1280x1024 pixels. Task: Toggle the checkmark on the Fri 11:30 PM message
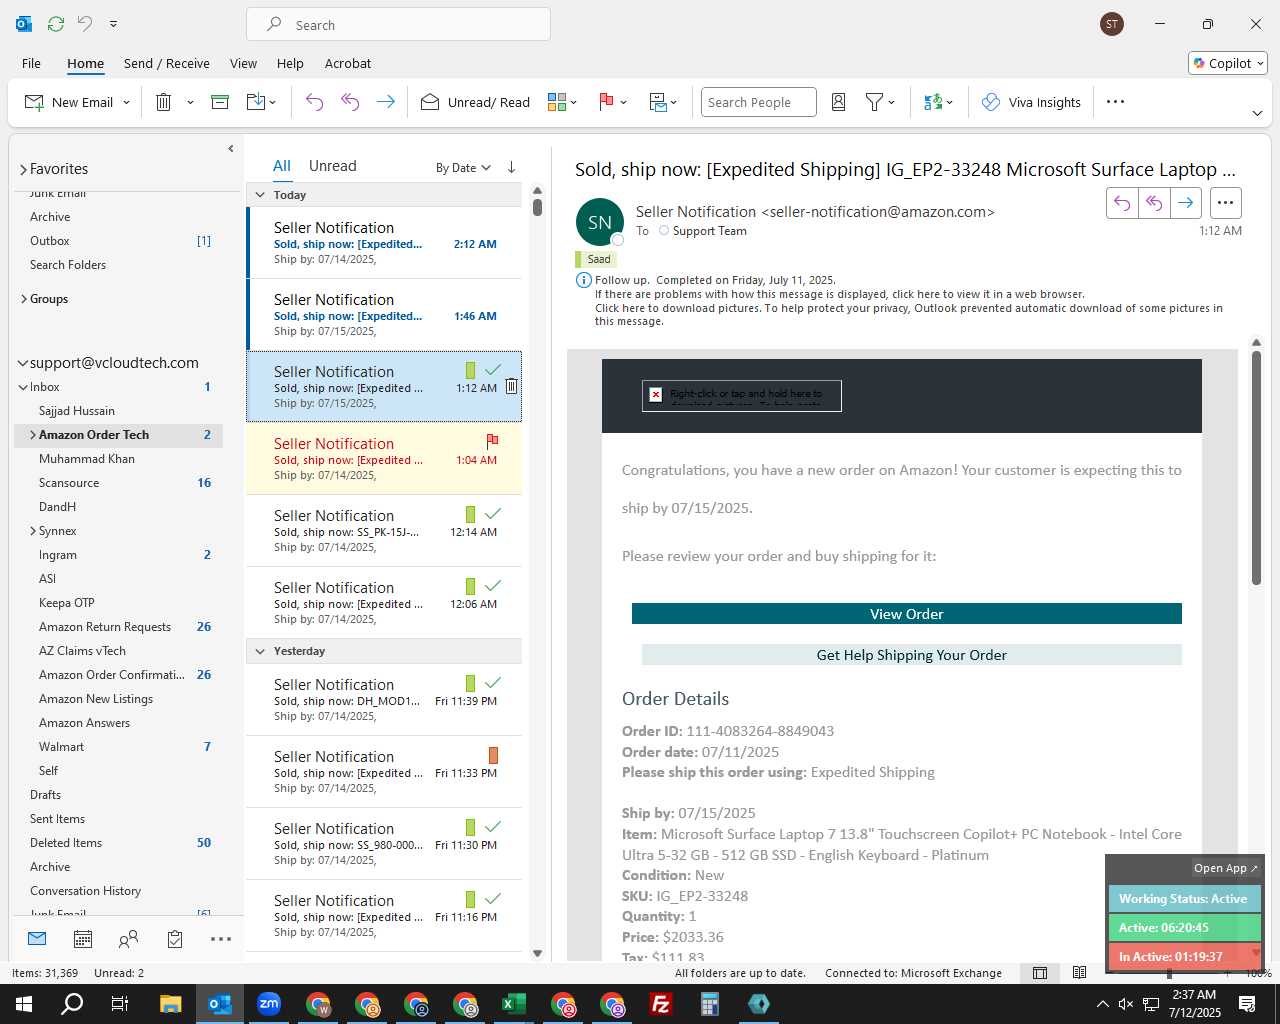tap(492, 827)
